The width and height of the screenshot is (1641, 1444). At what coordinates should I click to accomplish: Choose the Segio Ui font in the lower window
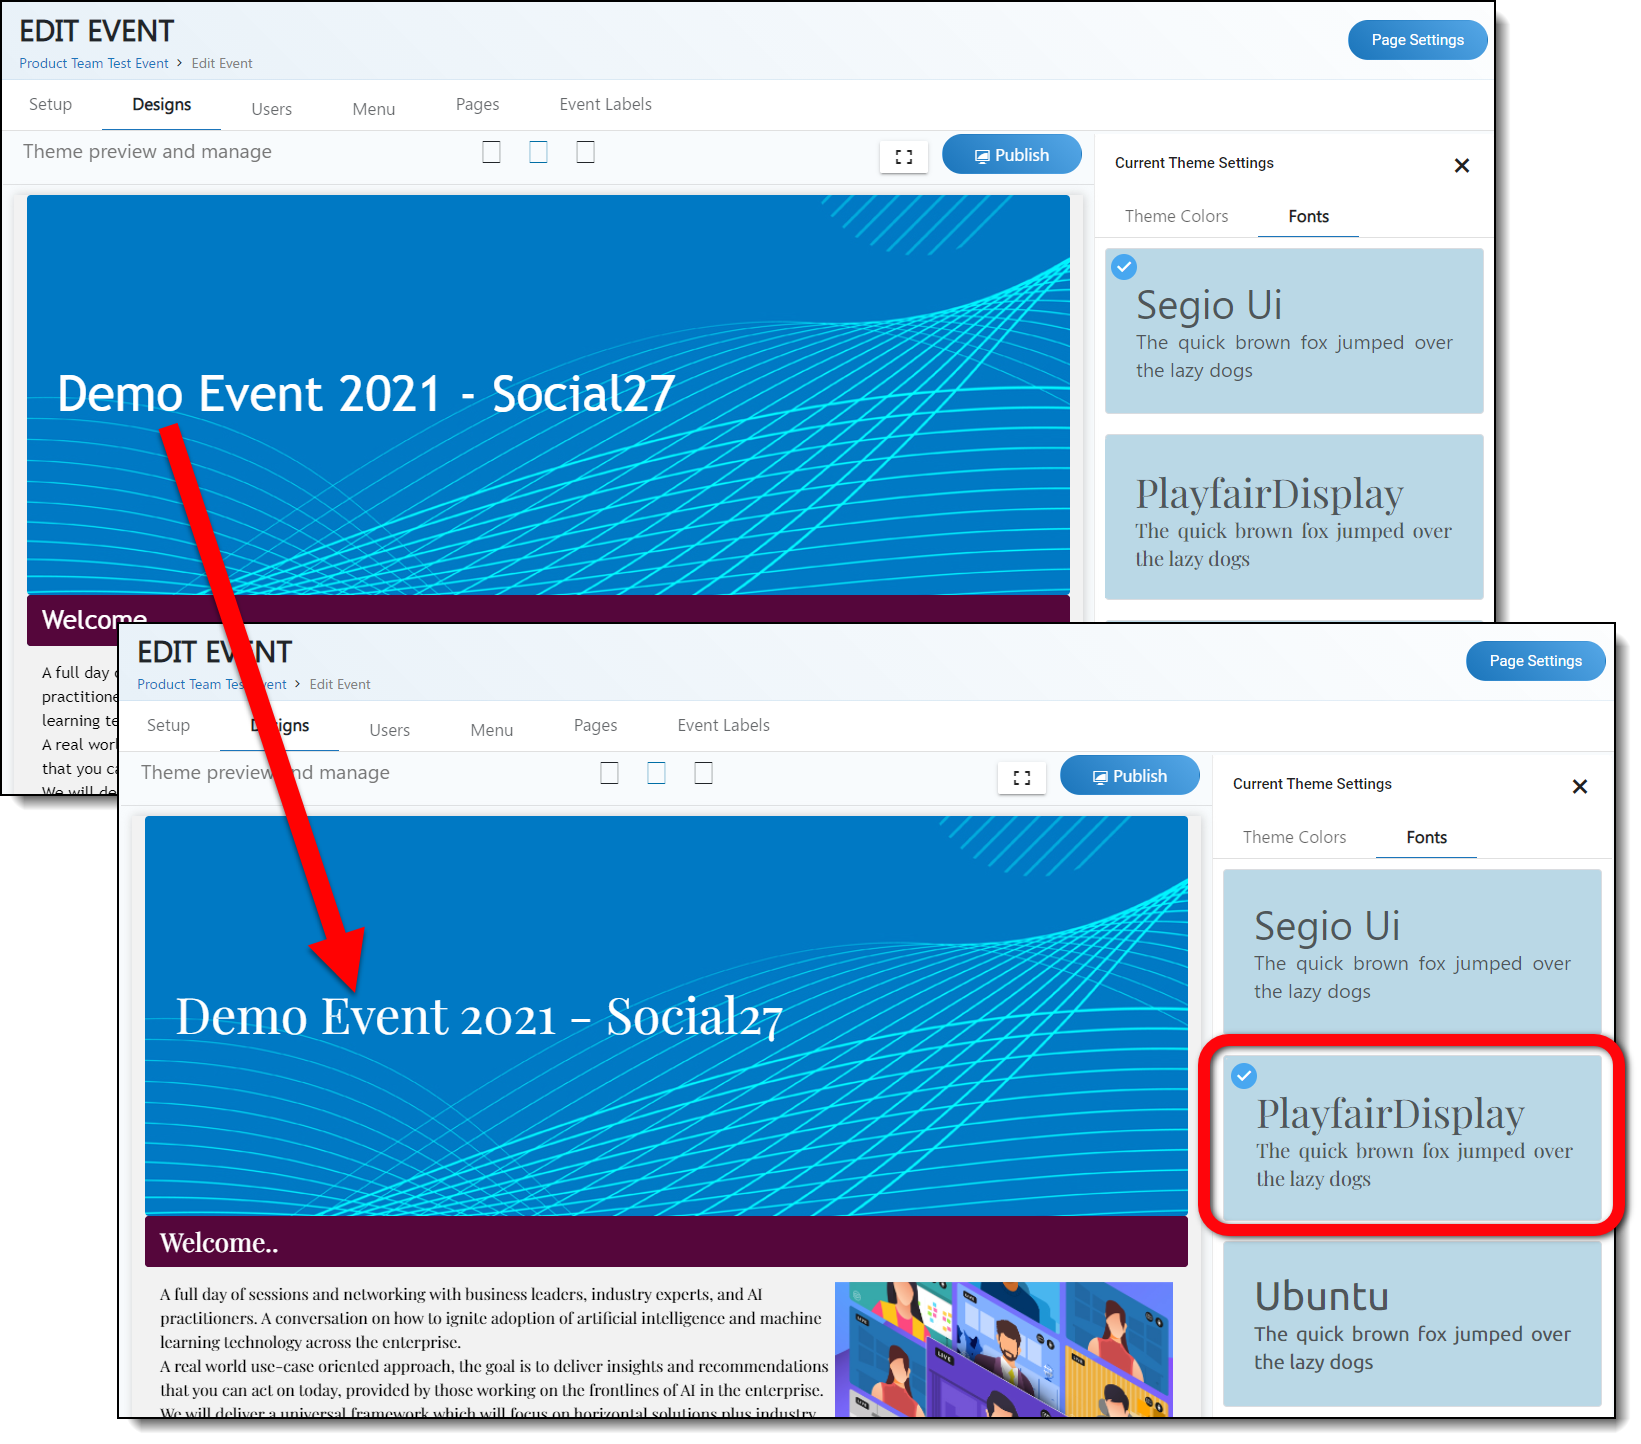coord(1411,950)
